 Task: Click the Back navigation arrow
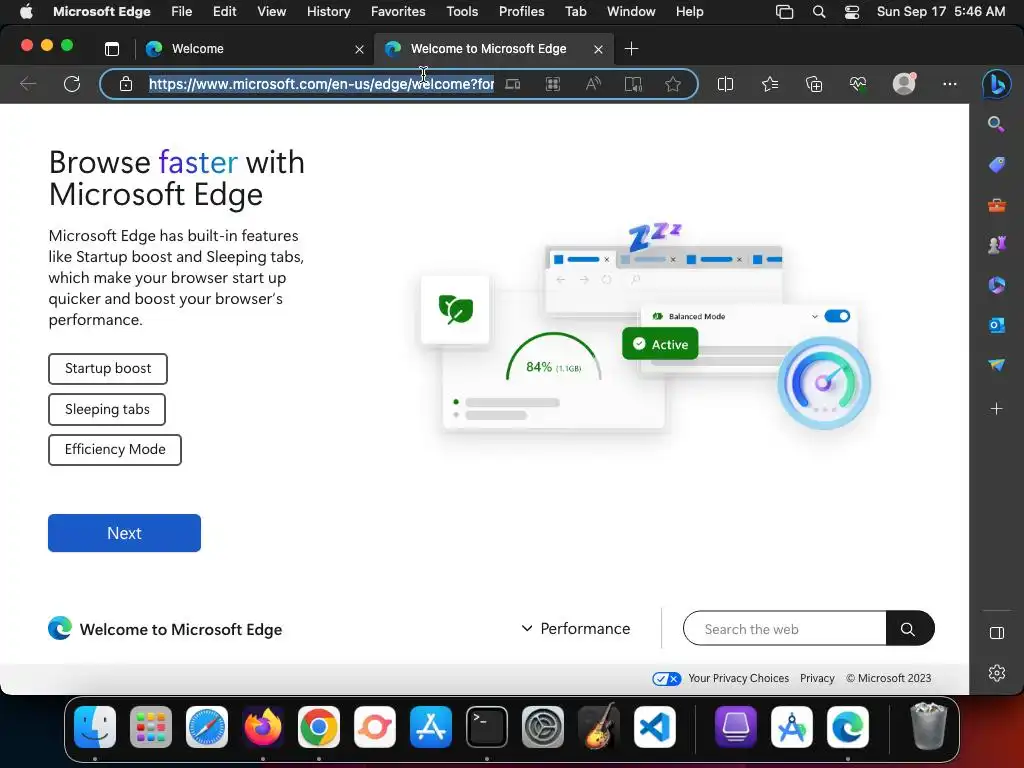tap(28, 84)
